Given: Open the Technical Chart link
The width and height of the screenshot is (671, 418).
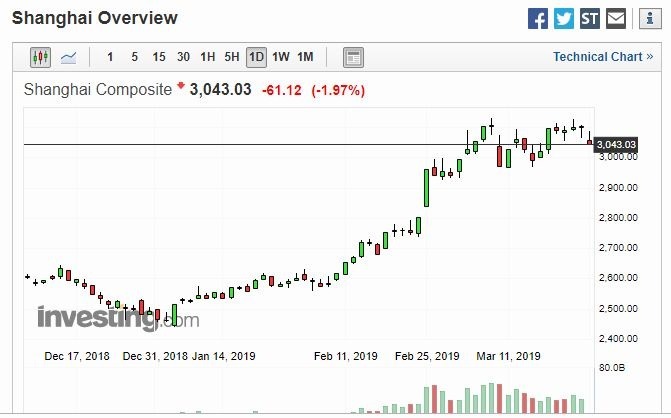Looking at the screenshot, I should click(603, 56).
